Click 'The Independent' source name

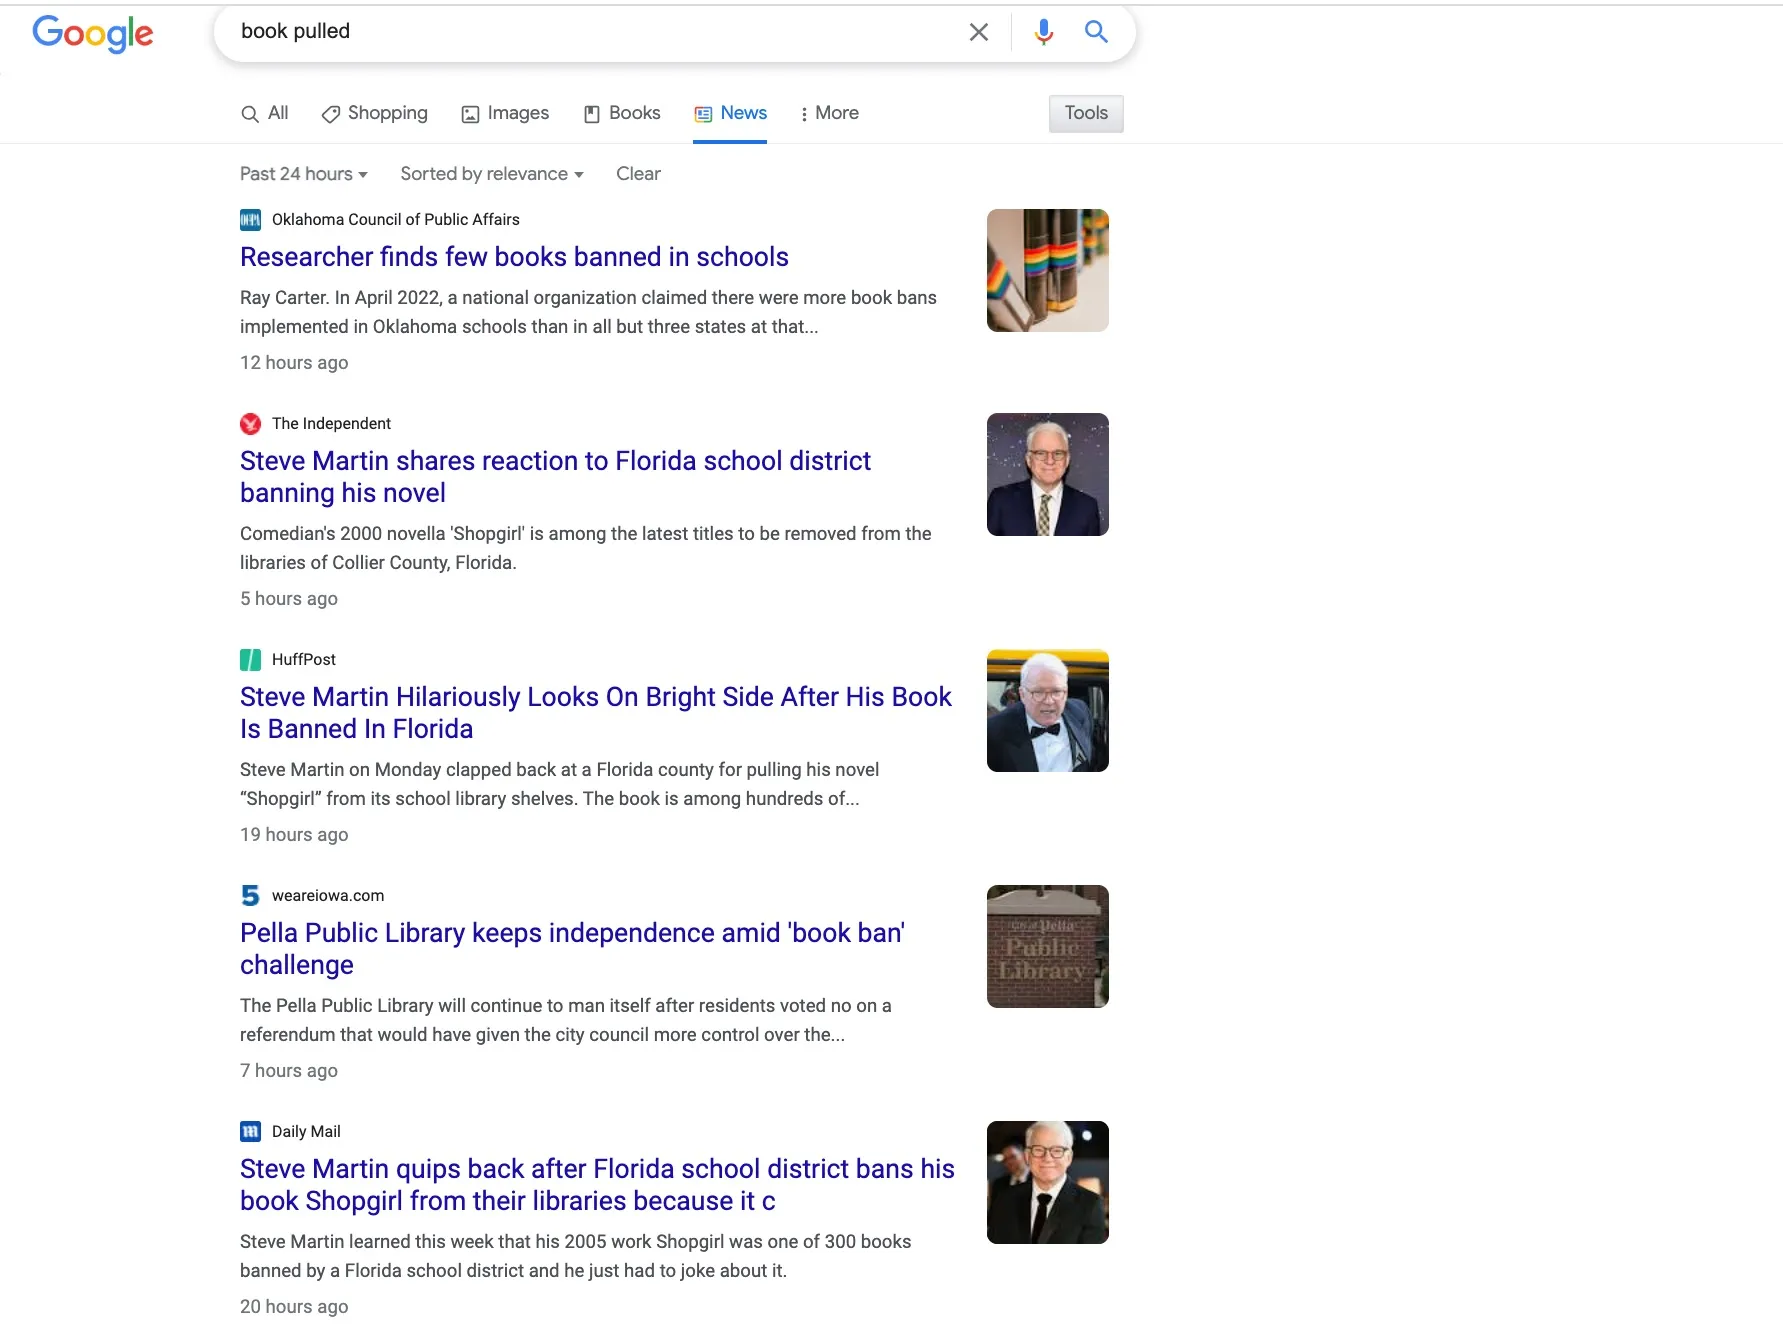[x=331, y=423]
